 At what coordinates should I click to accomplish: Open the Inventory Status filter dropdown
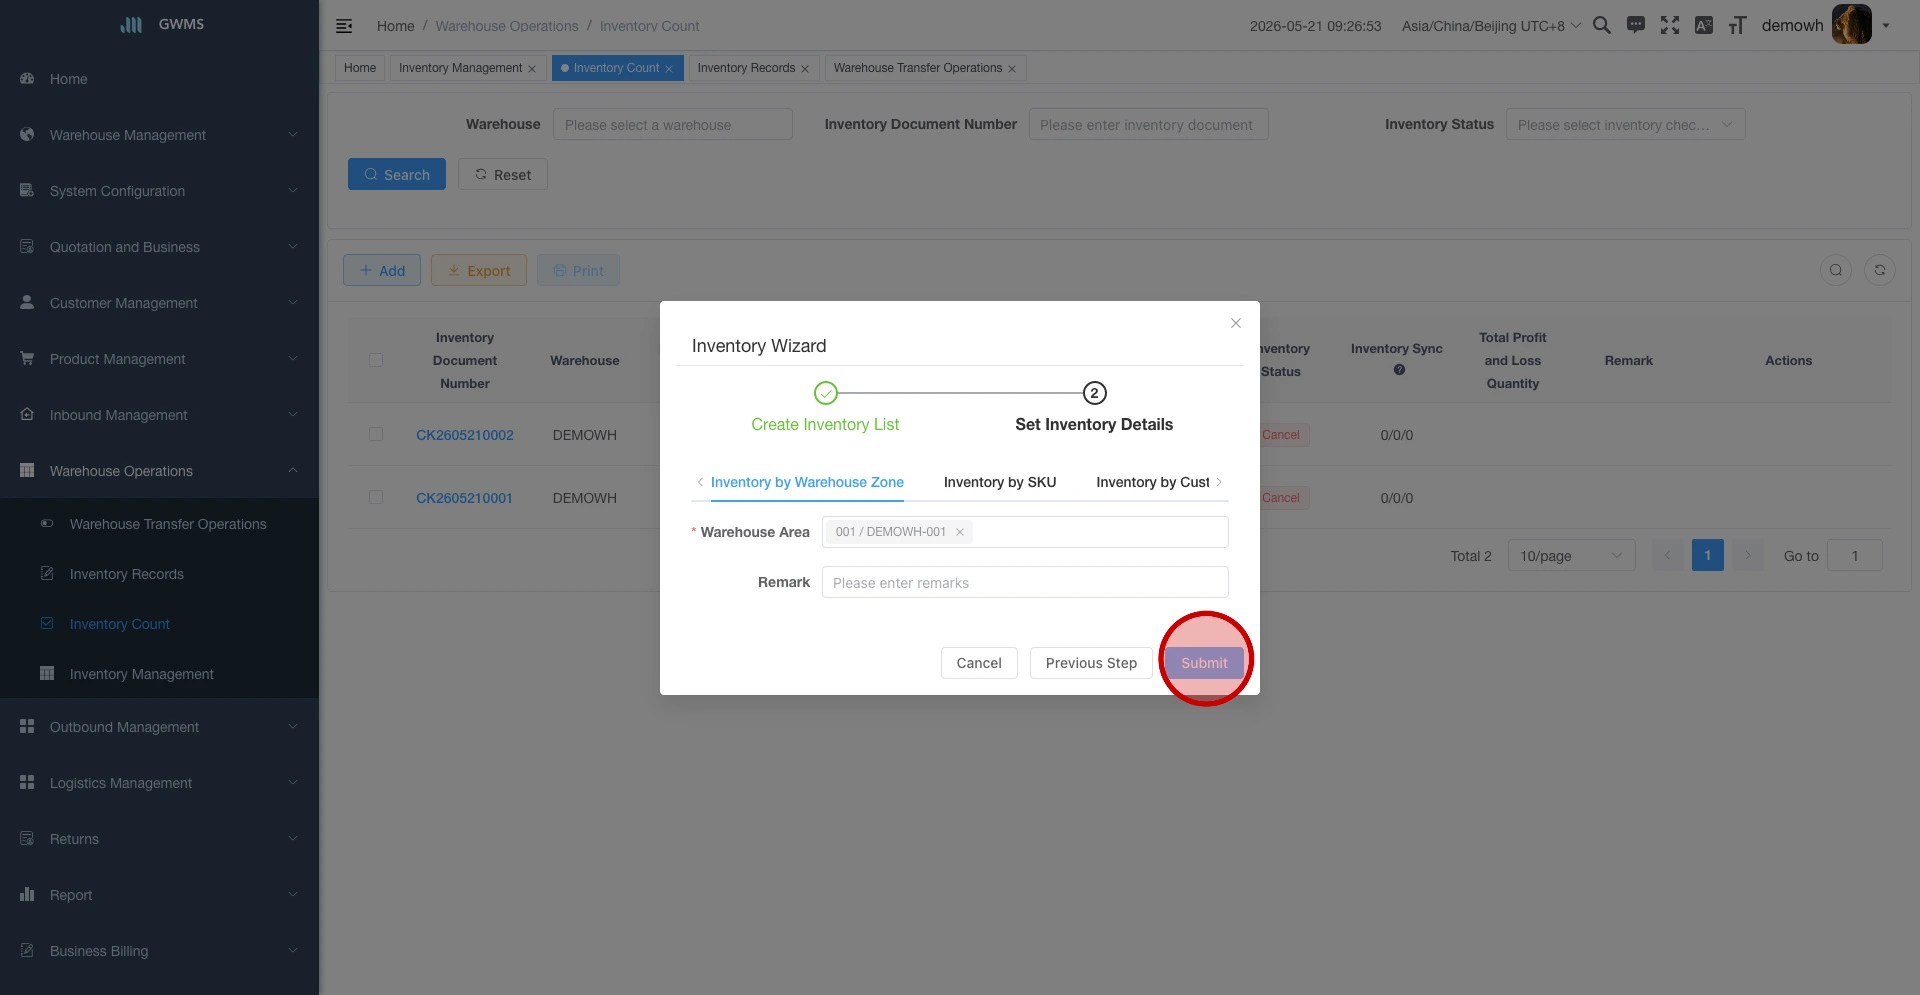click(1626, 124)
